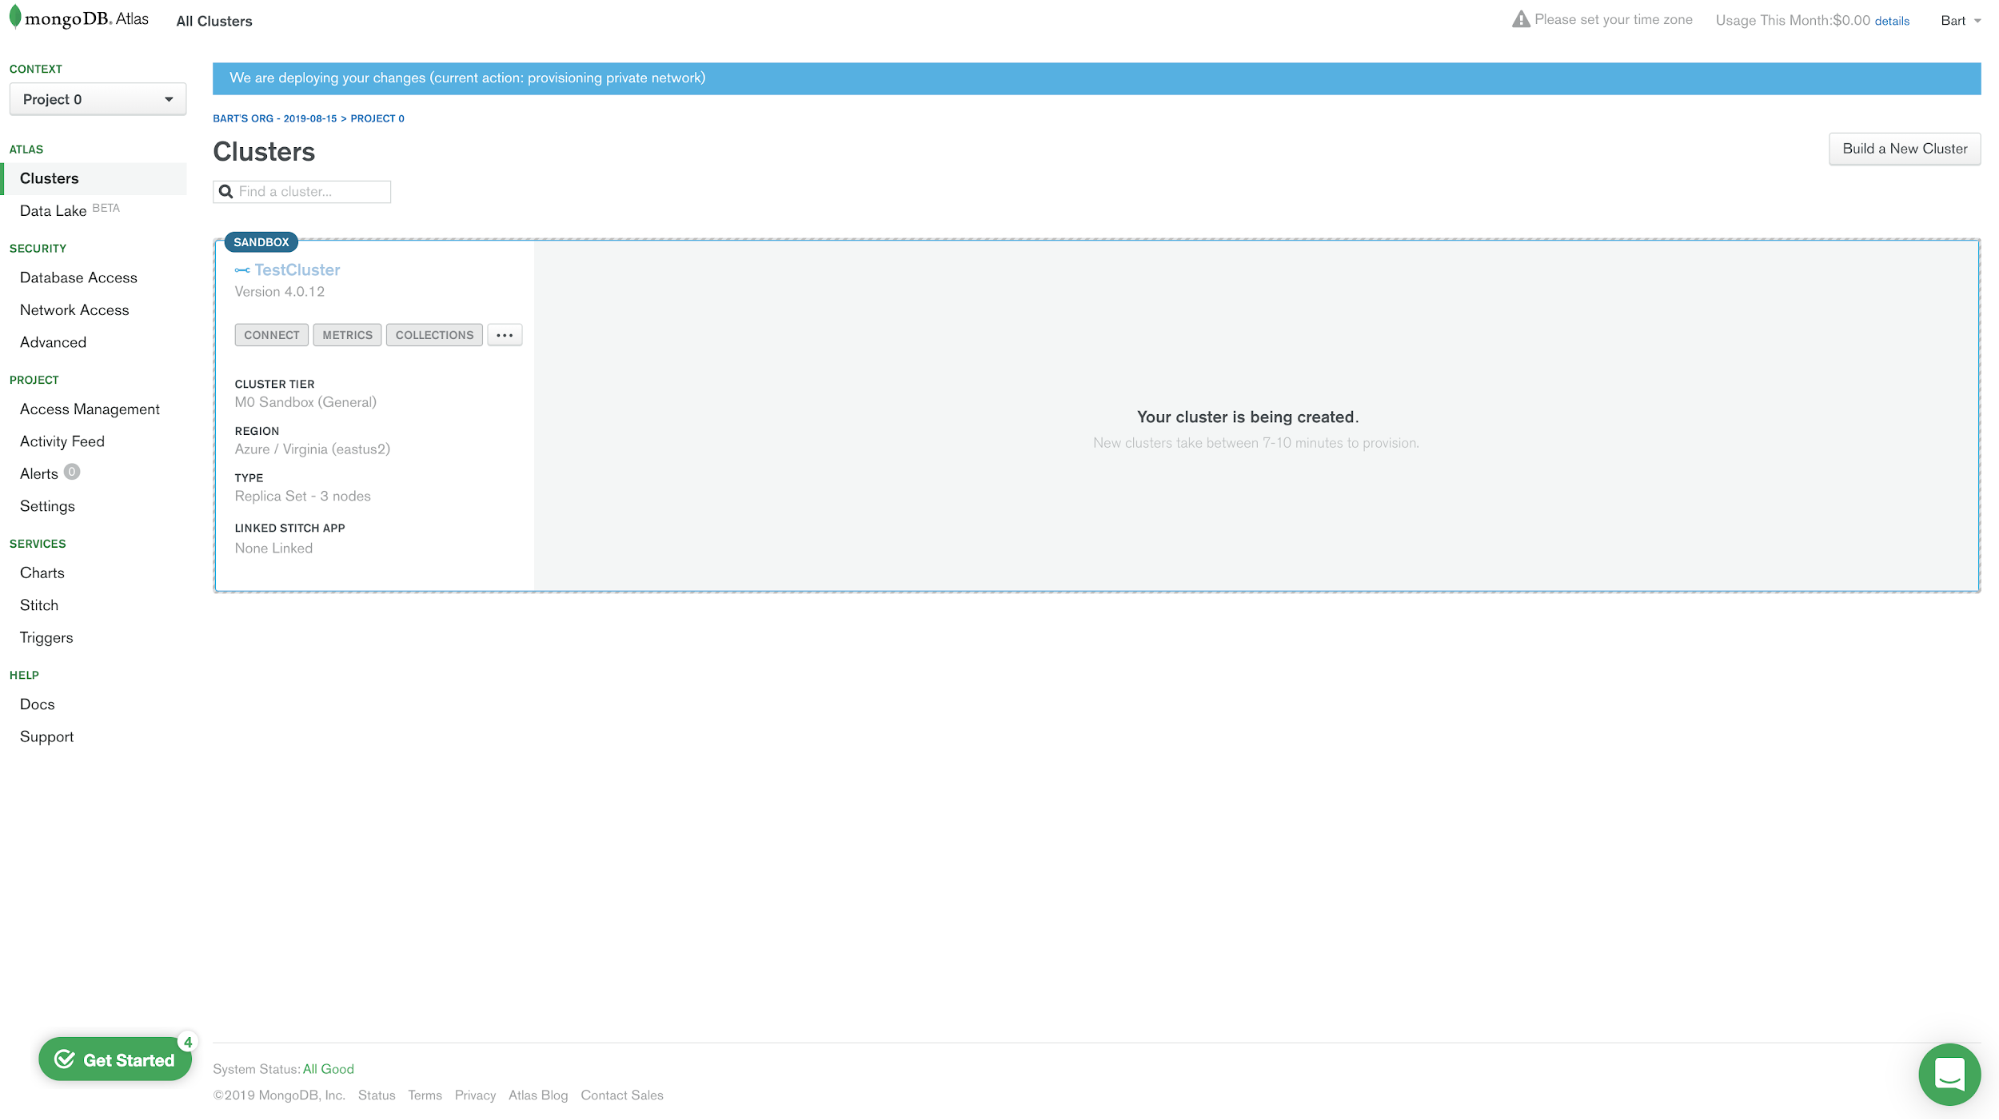View the Activity Feed
Image resolution: width=1999 pixels, height=1120 pixels.
click(62, 441)
